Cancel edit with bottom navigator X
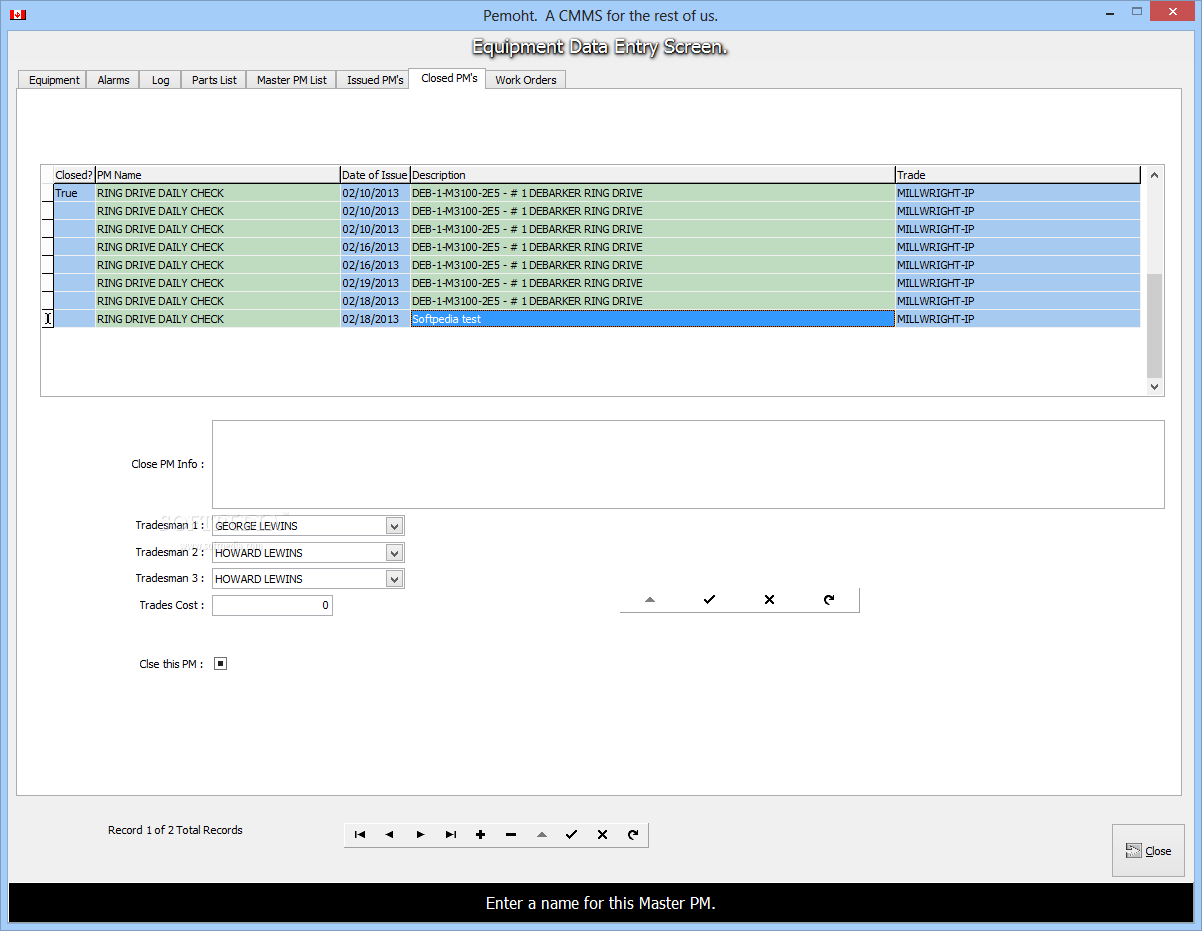The width and height of the screenshot is (1202, 931). (x=602, y=834)
